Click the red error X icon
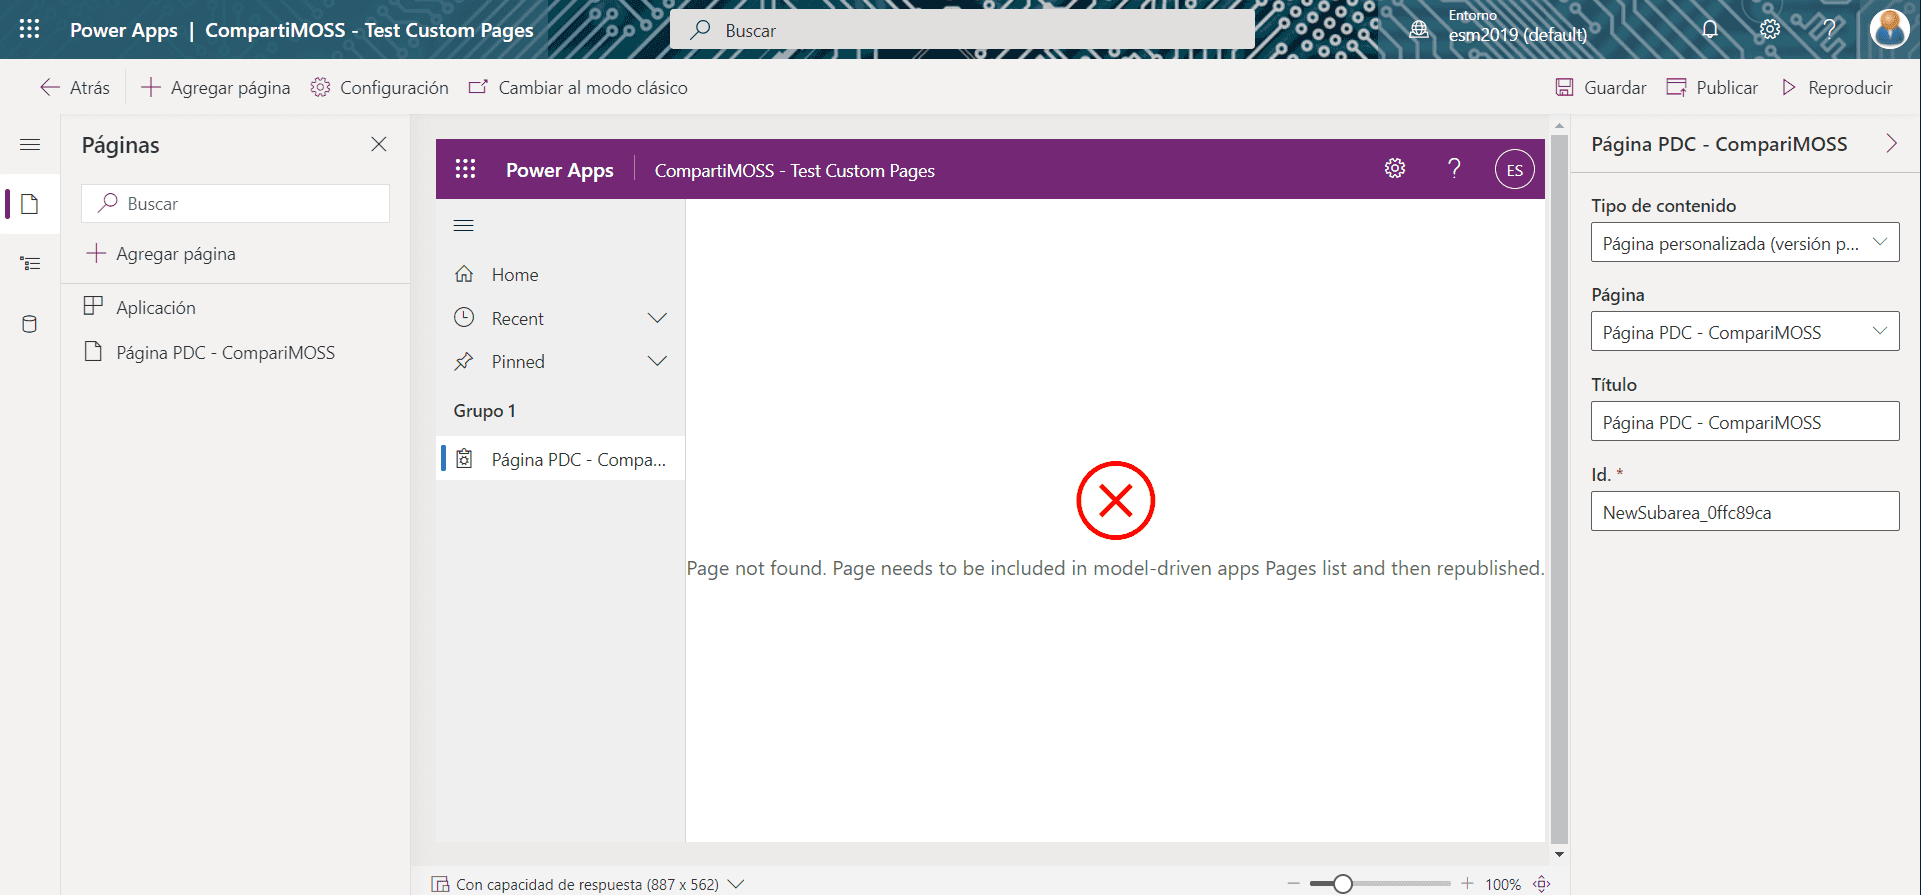 [x=1115, y=499]
